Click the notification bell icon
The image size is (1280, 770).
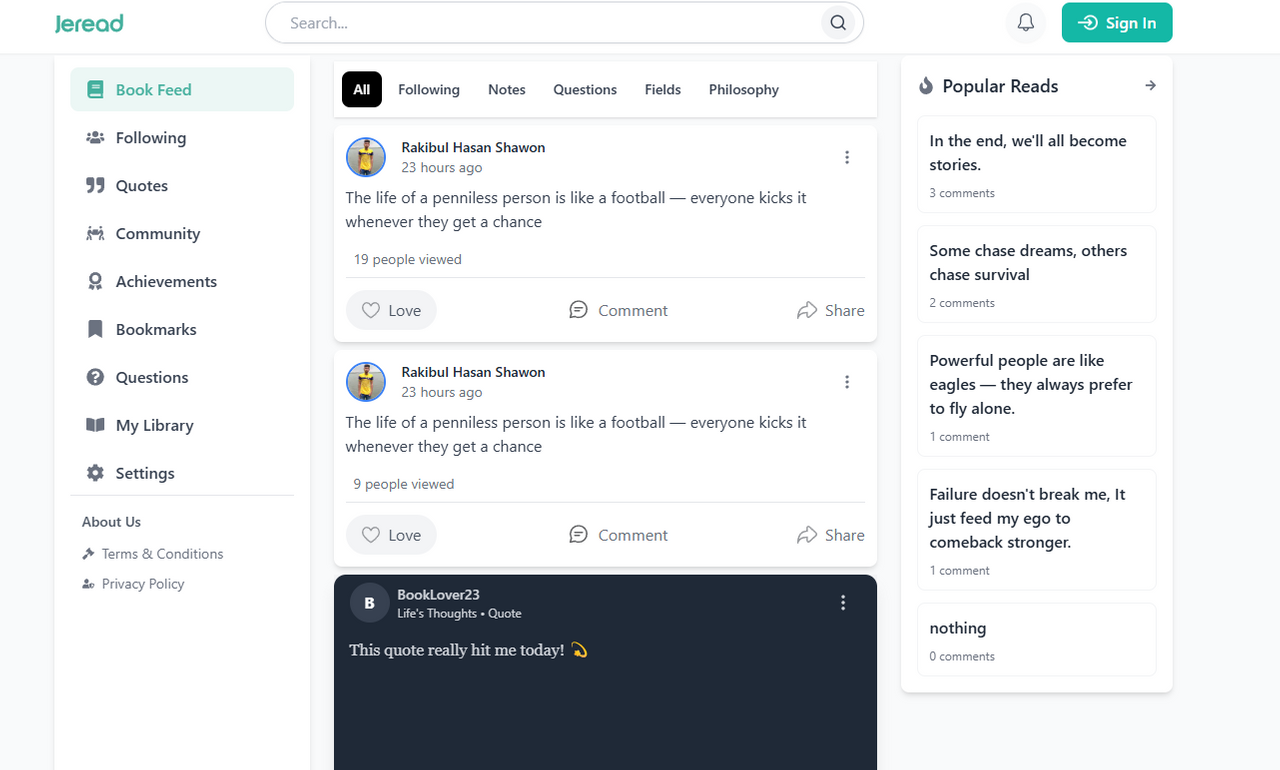pos(1025,23)
